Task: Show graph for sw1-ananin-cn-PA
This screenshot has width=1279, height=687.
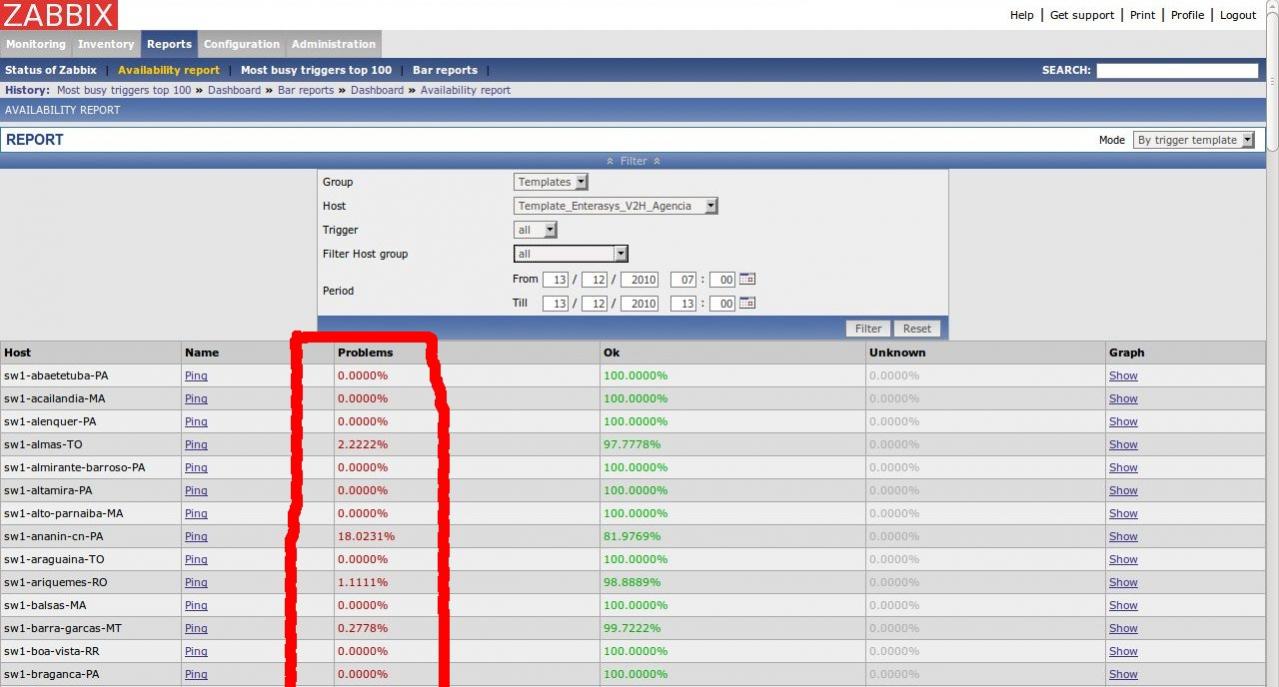Action: coord(1123,537)
